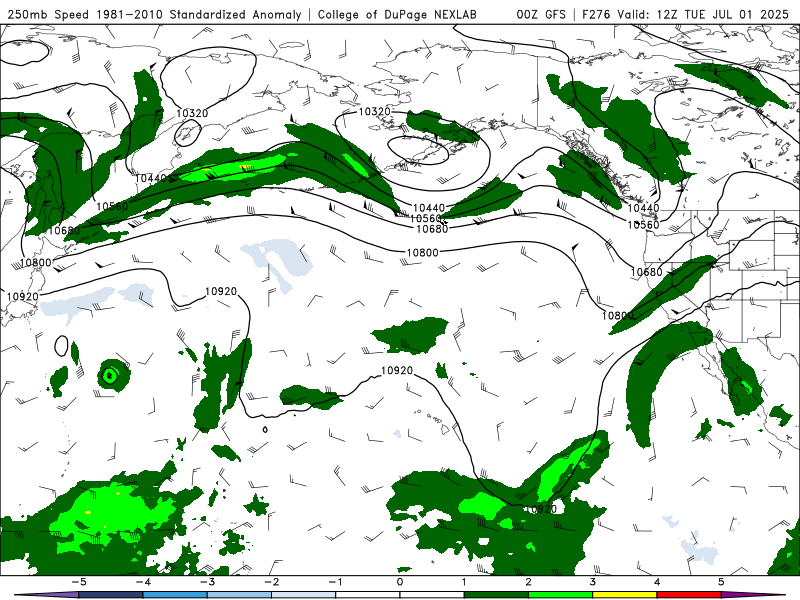Select the bright green 2 to 3 colorbar segment
The height and width of the screenshot is (600, 800).
(x=560, y=595)
